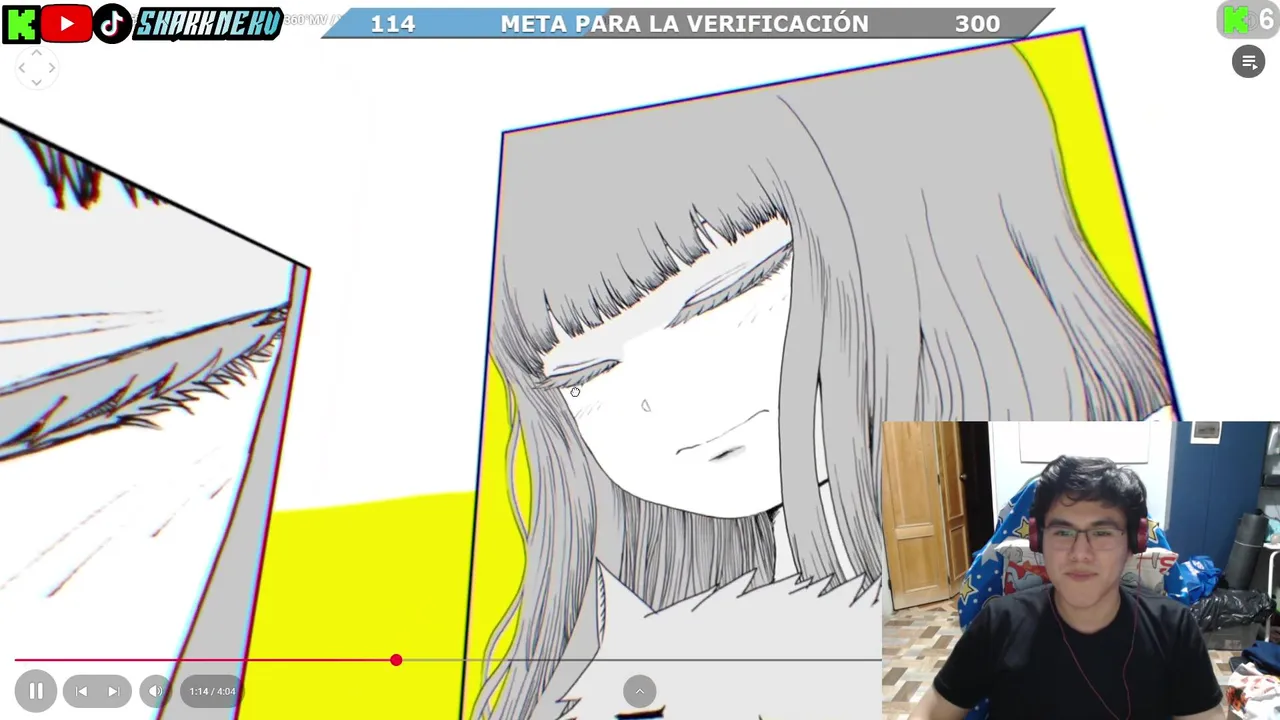Click the red YouTube logo icon
Image resolution: width=1280 pixels, height=720 pixels.
click(x=67, y=23)
